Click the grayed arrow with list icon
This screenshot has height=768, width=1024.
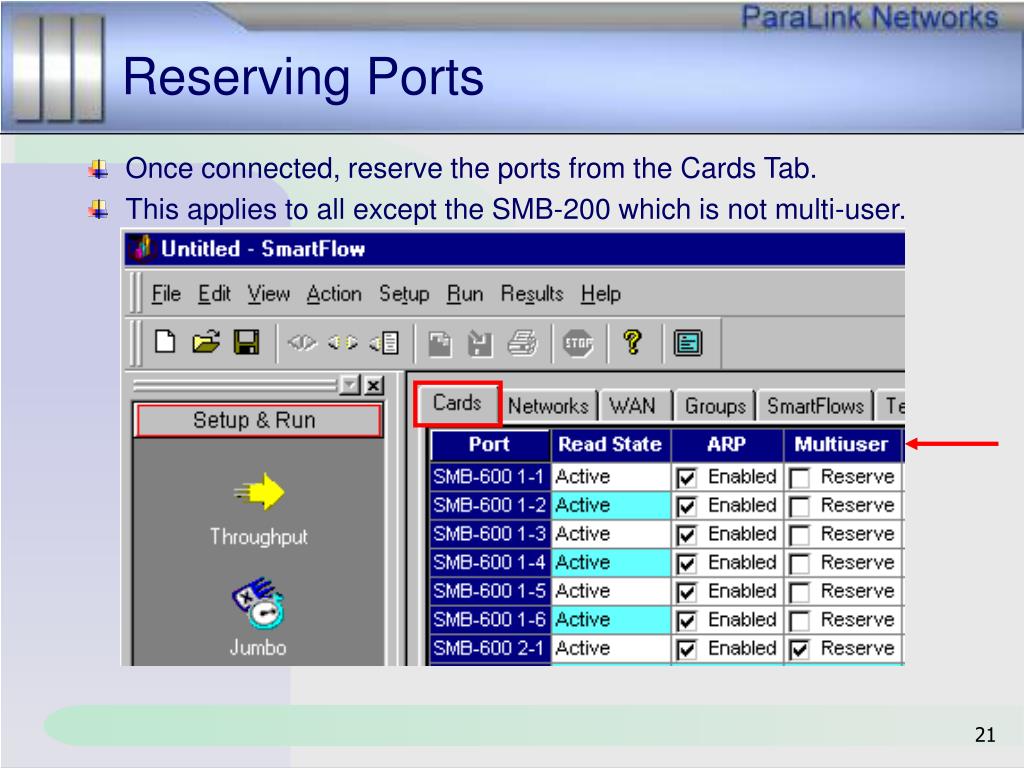pyautogui.click(x=384, y=343)
